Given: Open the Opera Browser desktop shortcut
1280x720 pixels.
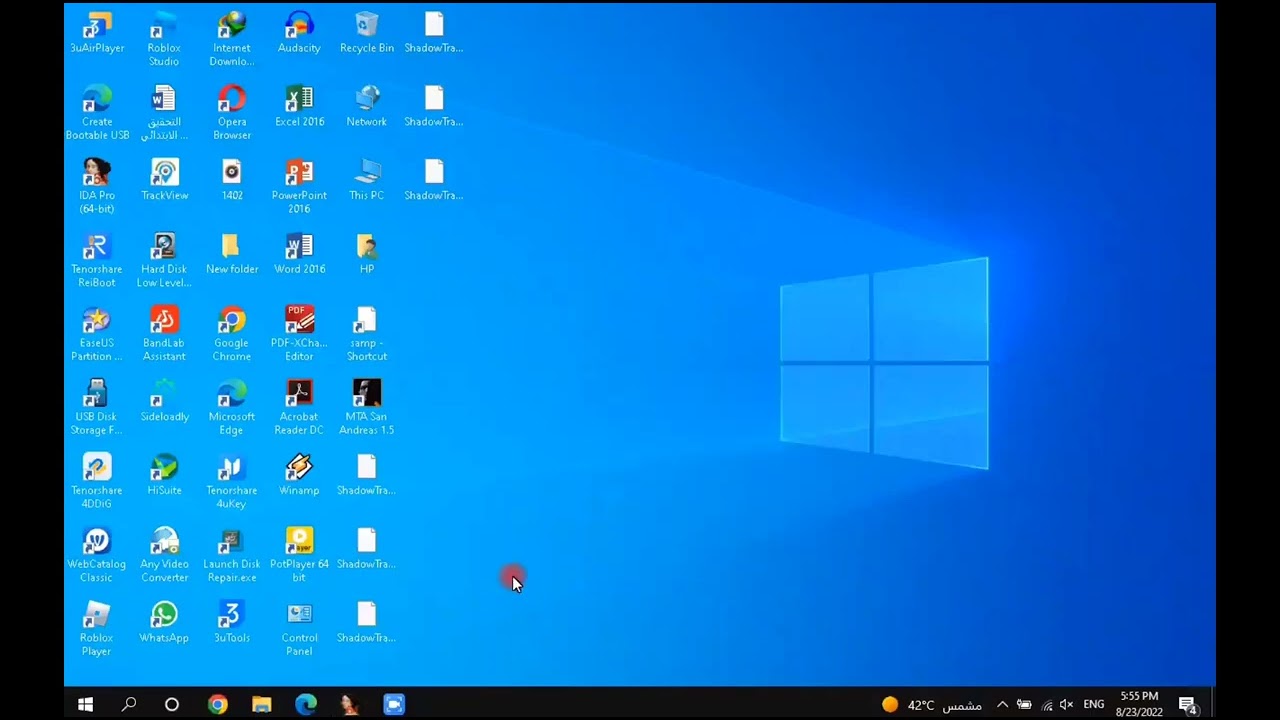Looking at the screenshot, I should pos(232,113).
